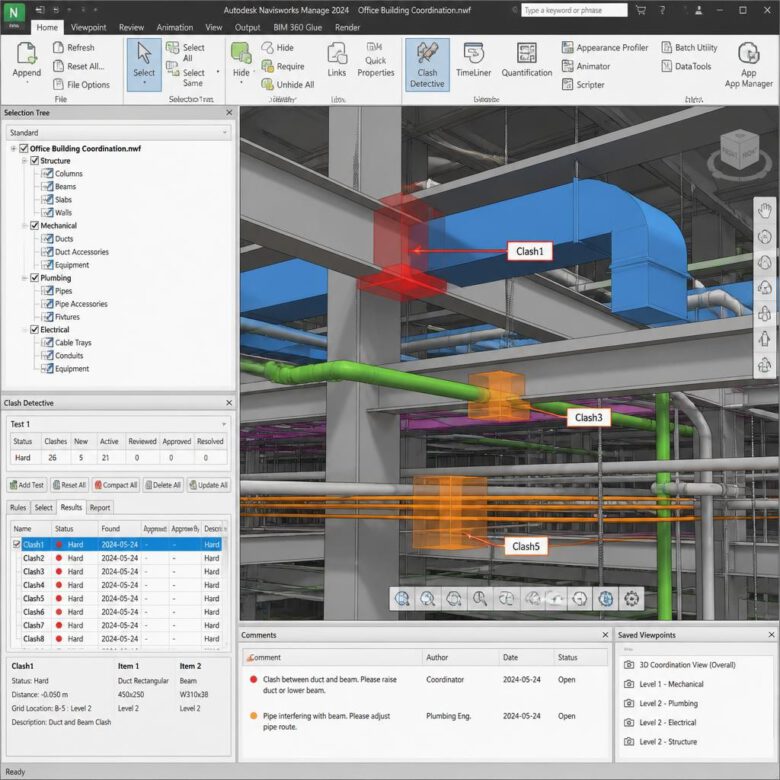Toggle the Structure checkbox
The image size is (780, 780).
click(x=34, y=161)
